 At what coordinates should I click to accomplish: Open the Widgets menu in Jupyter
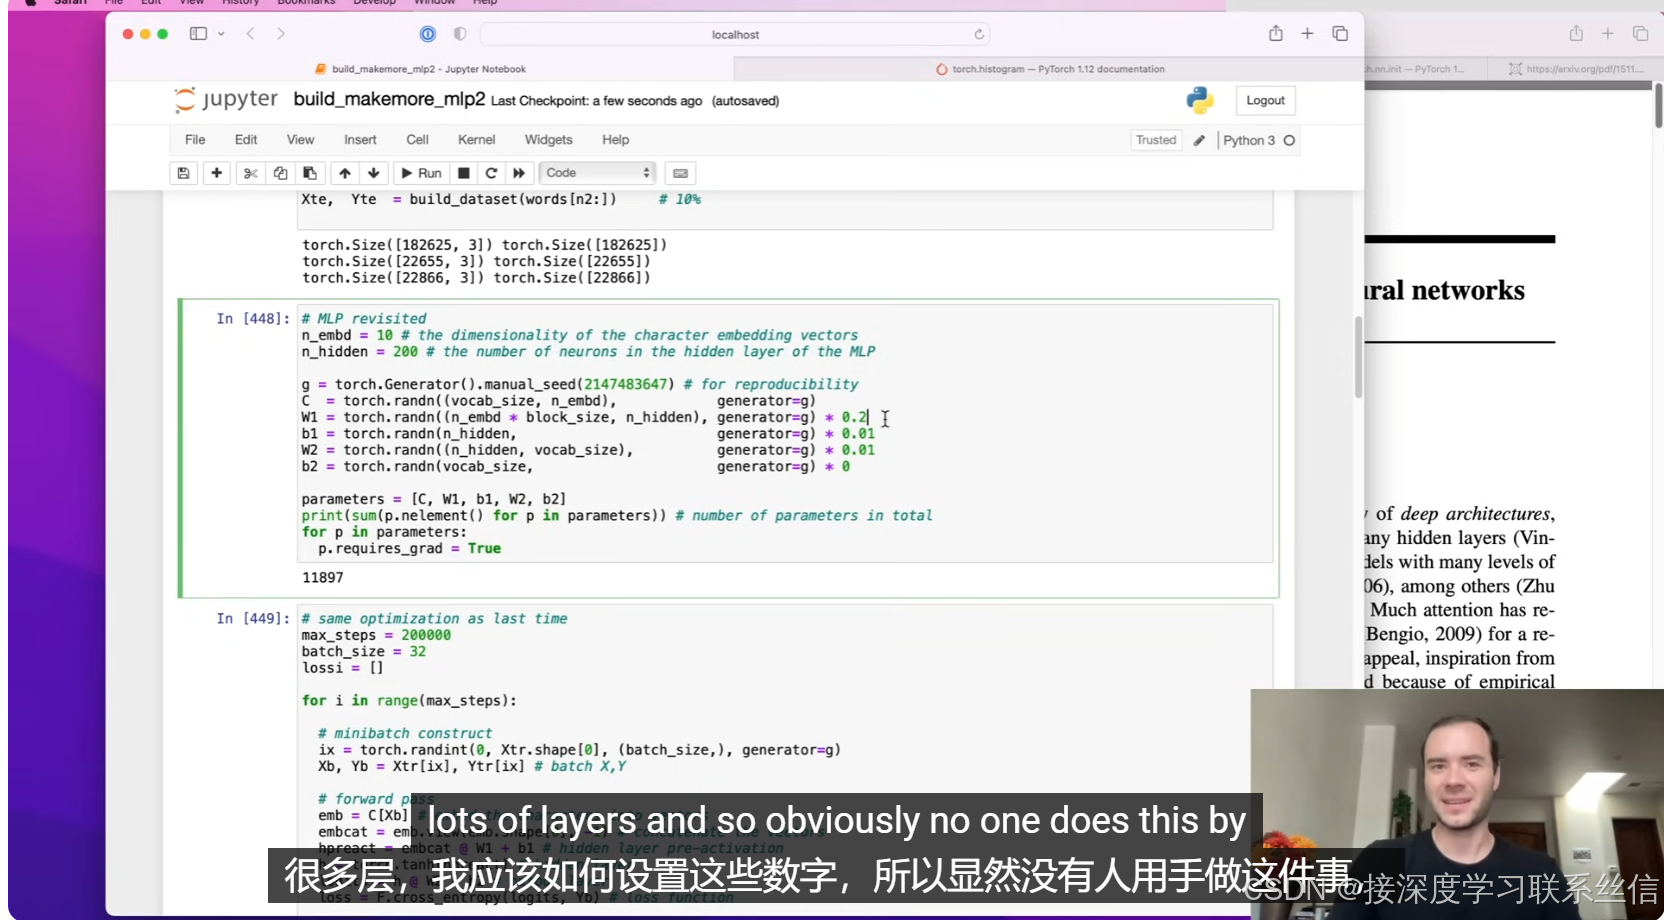[x=548, y=140]
